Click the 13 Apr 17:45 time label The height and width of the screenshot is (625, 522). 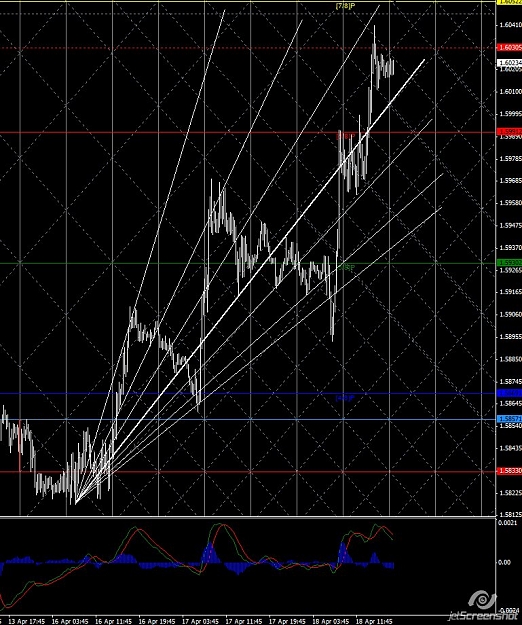pyautogui.click(x=27, y=621)
